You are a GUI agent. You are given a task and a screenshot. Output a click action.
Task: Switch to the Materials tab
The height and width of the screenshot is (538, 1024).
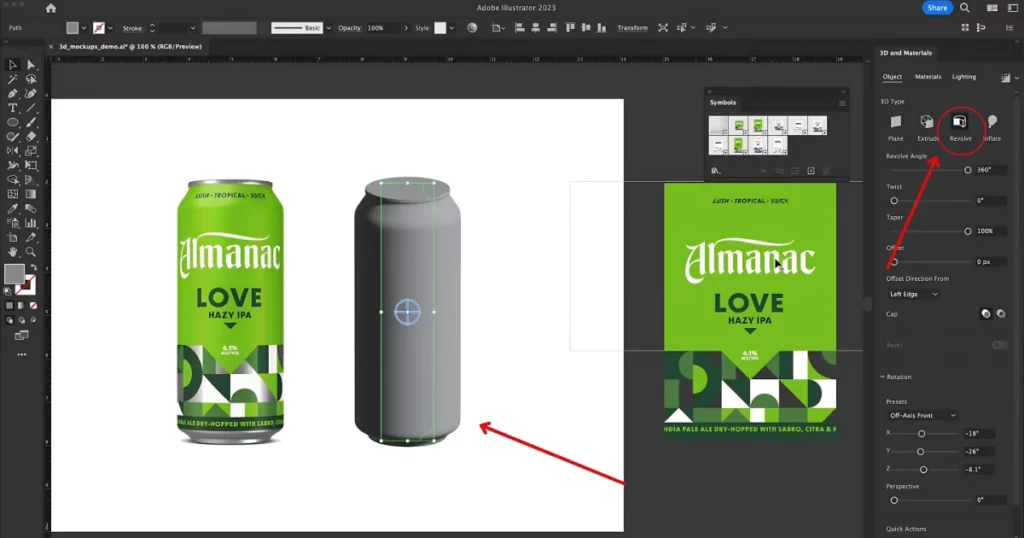coord(927,77)
